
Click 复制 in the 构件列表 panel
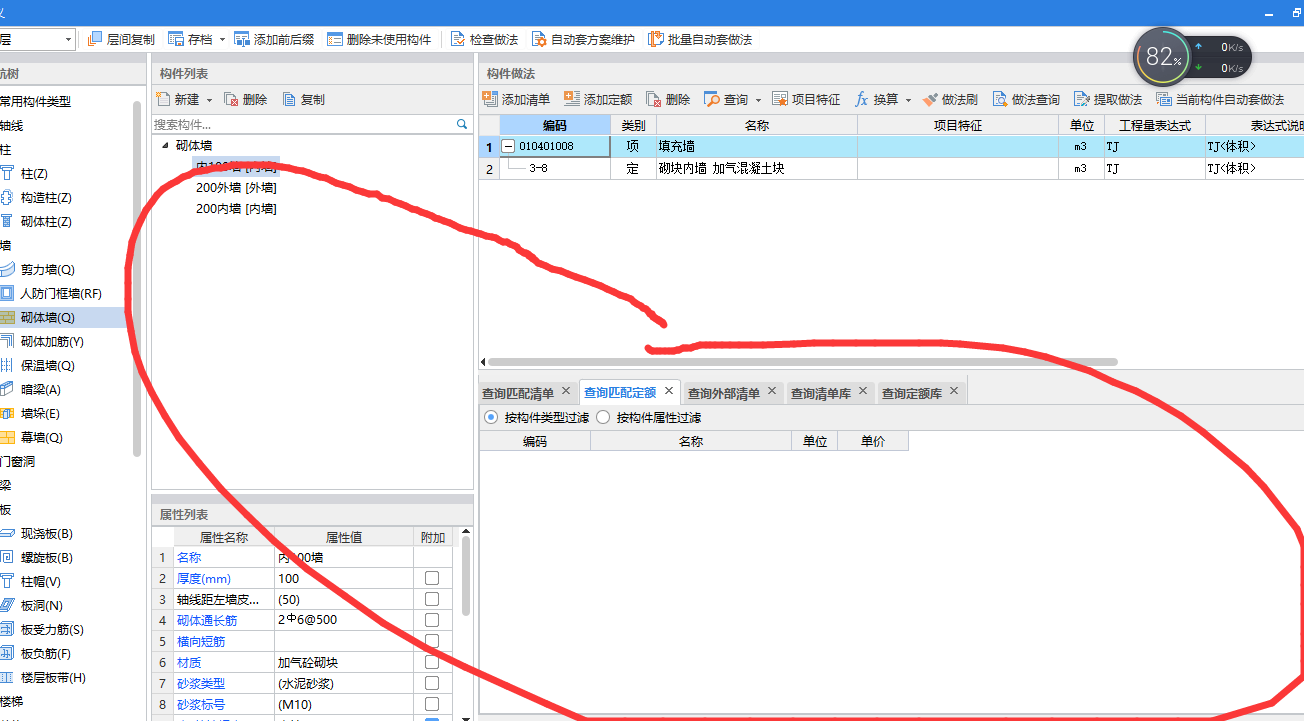coord(304,99)
